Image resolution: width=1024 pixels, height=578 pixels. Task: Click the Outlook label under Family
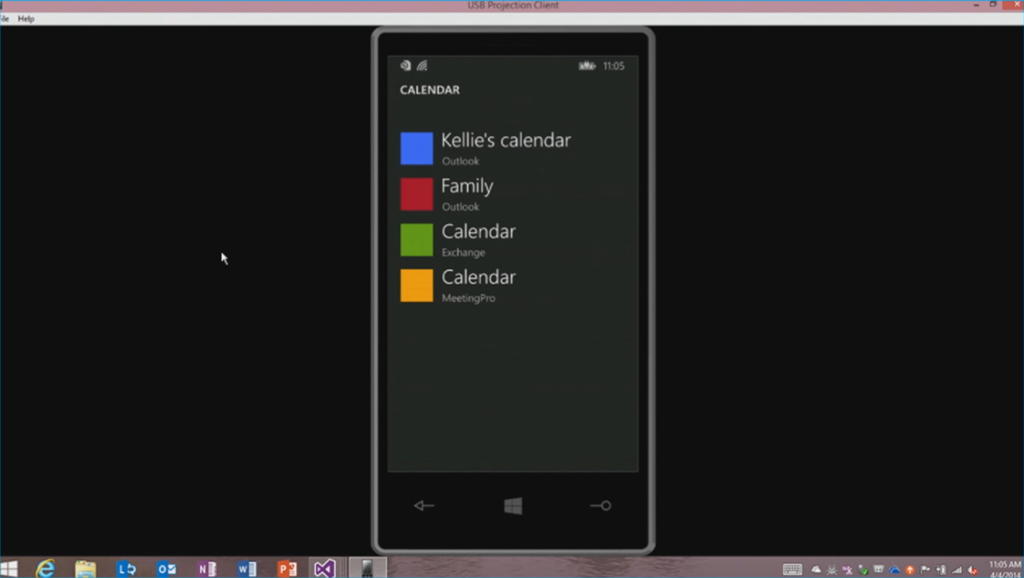tap(460, 207)
